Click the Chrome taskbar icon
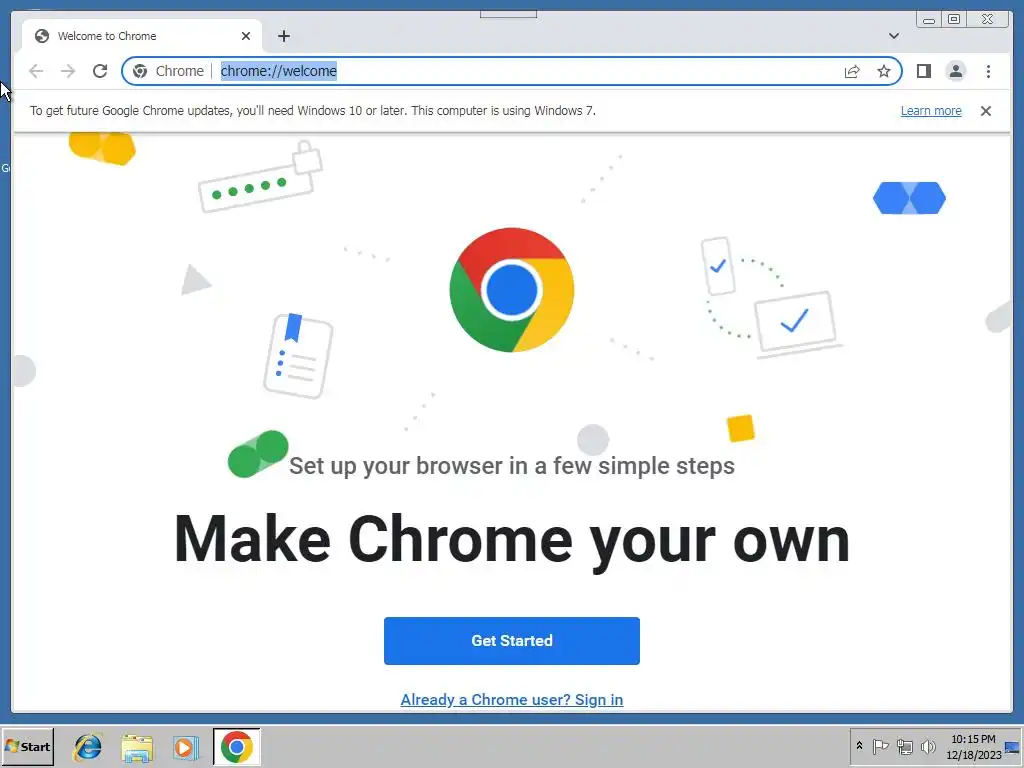 point(236,746)
